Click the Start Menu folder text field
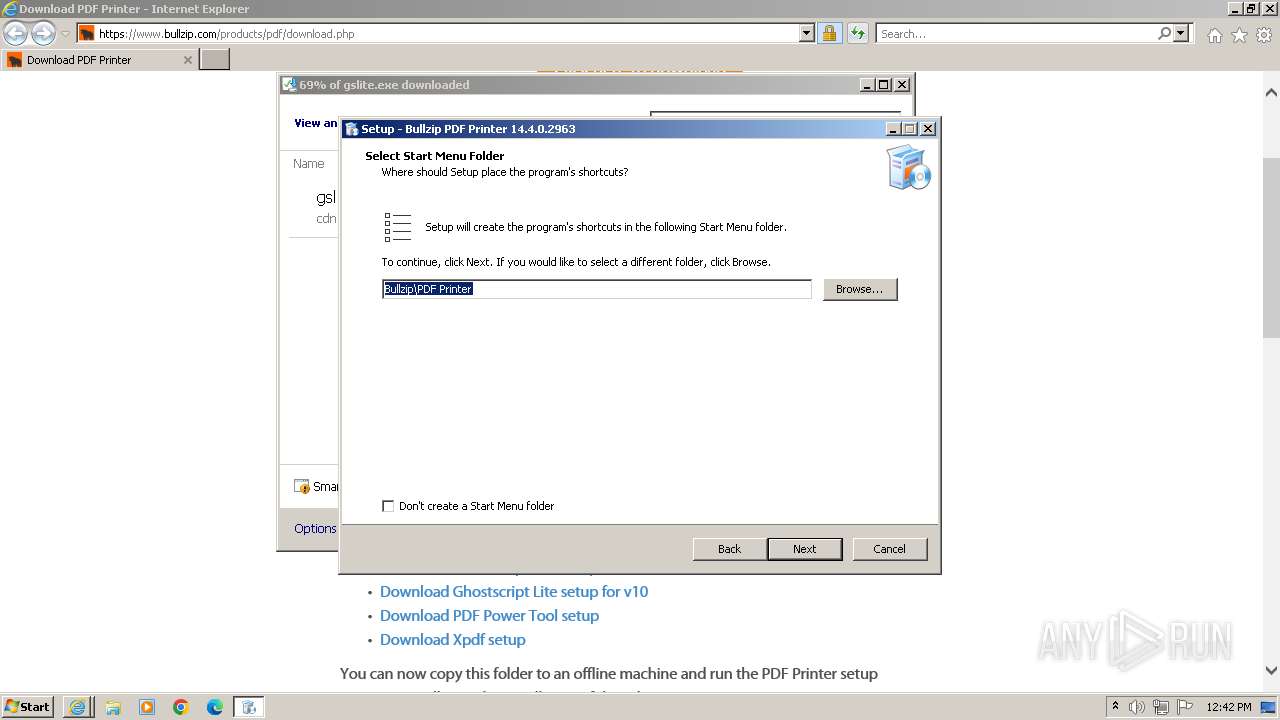The width and height of the screenshot is (1280, 720). click(x=597, y=289)
